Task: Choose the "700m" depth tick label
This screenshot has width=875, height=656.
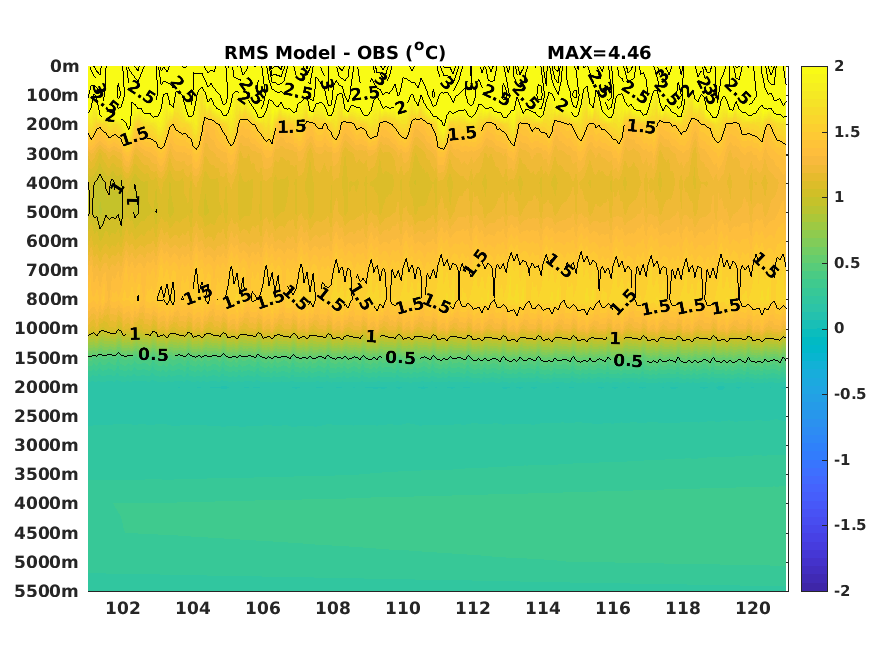Action: (52, 270)
